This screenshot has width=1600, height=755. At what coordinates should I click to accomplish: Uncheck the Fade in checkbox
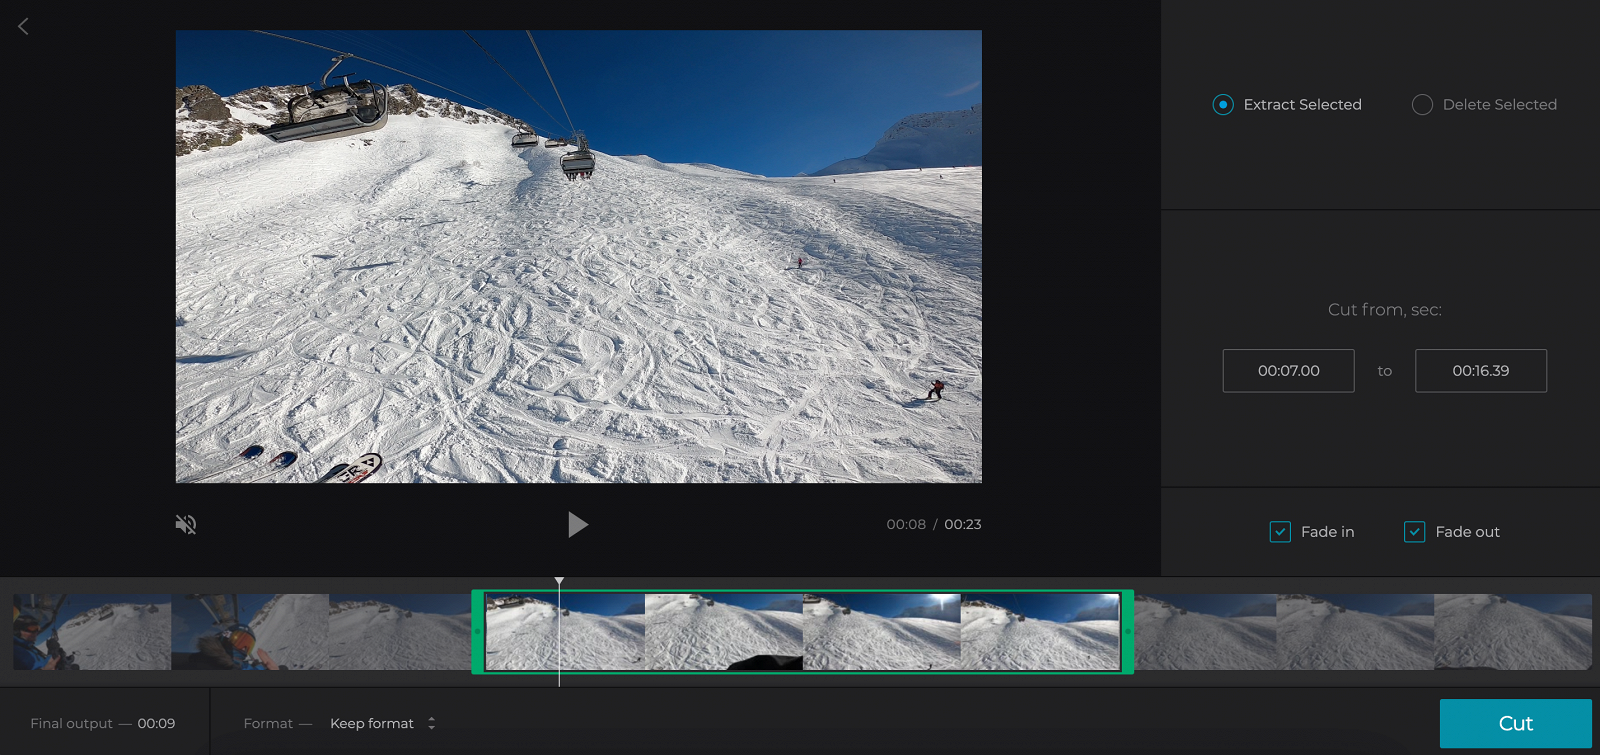[1280, 532]
